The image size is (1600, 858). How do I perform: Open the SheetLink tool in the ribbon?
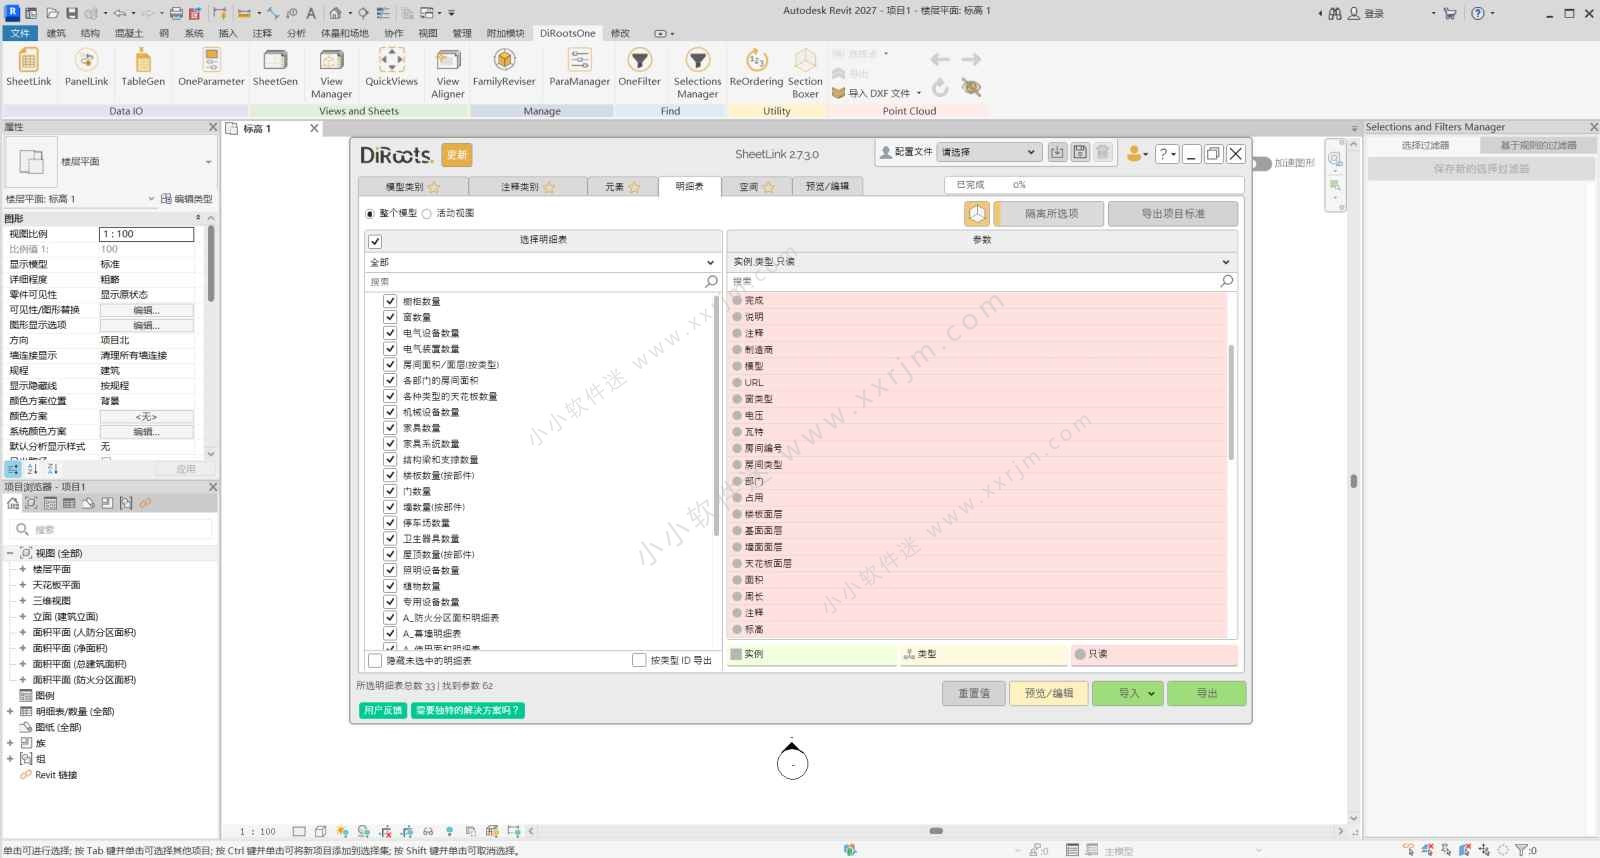pyautogui.click(x=28, y=68)
